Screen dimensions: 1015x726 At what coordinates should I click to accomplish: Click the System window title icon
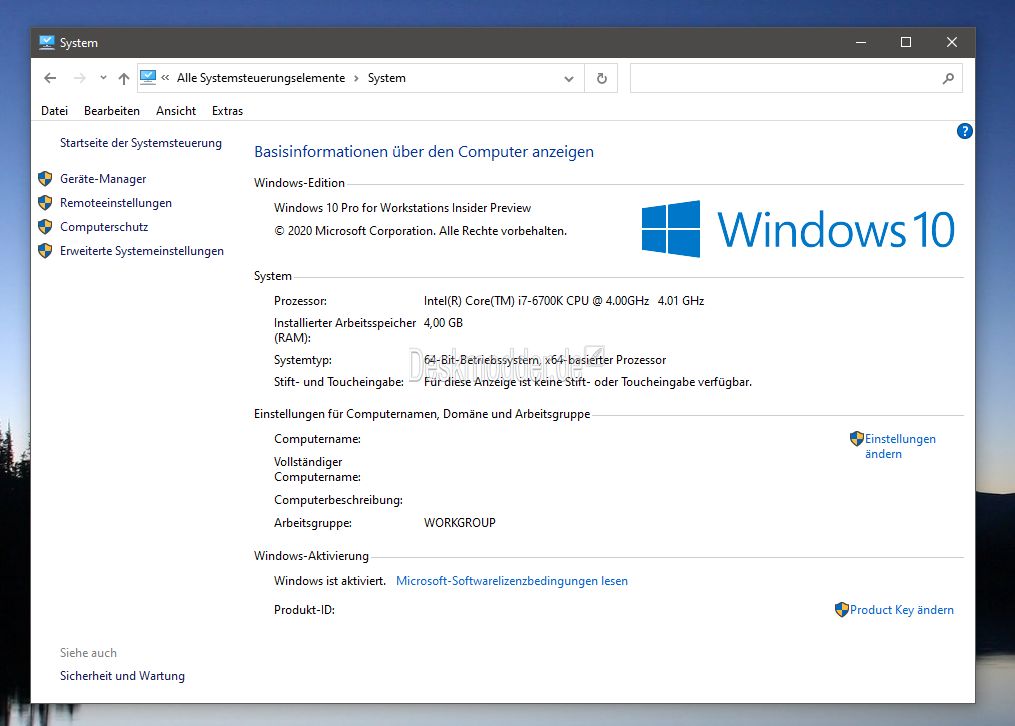pos(47,43)
